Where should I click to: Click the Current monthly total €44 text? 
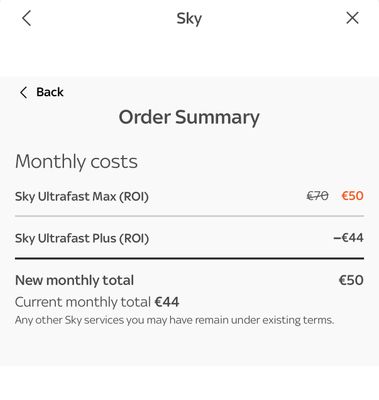[x=97, y=302]
